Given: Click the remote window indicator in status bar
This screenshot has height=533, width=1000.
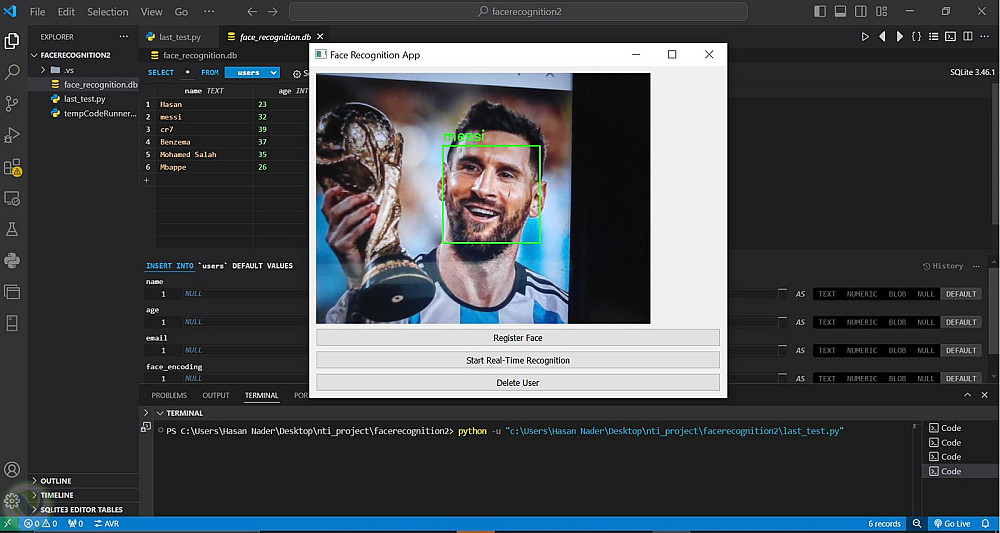Looking at the screenshot, I should pos(8,524).
